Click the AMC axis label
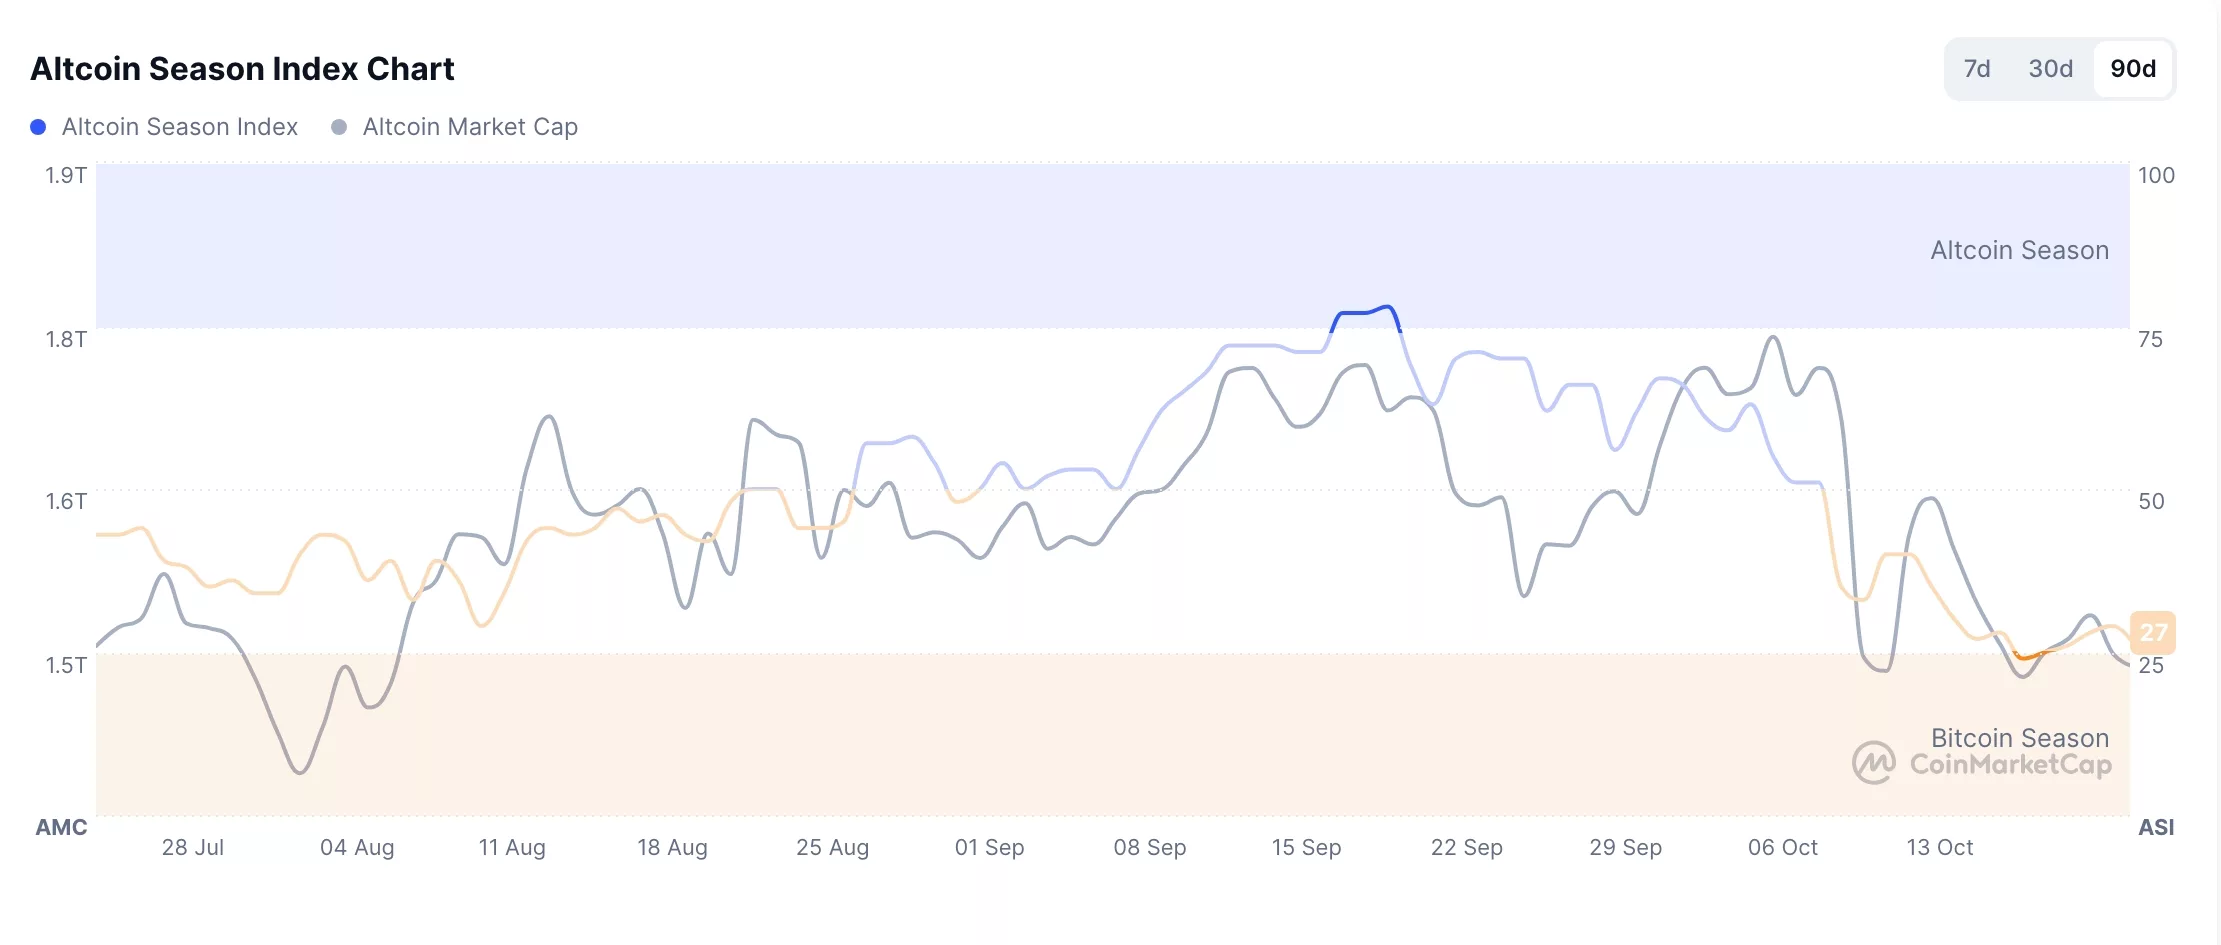The image size is (2221, 945). click(x=62, y=827)
